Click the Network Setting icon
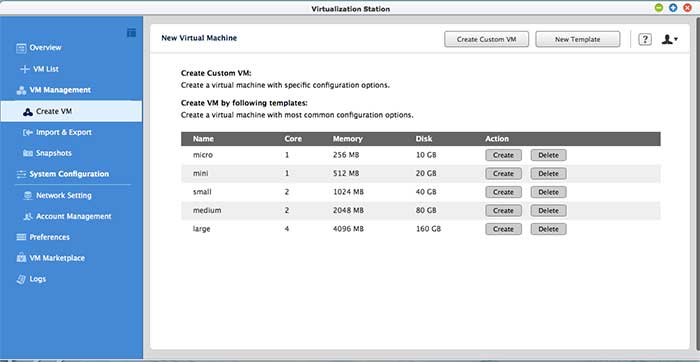 28,196
